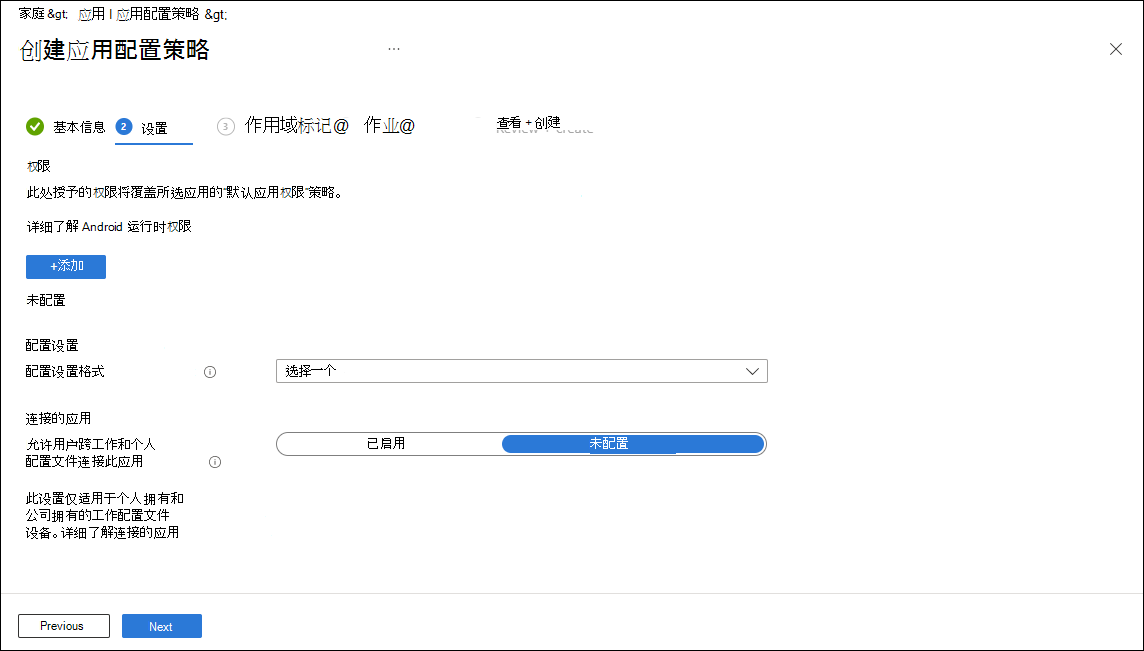Screen dimensions: 1144x651
Task: Click the step 3 circle icon beside 作用域标记
Action: 225,125
